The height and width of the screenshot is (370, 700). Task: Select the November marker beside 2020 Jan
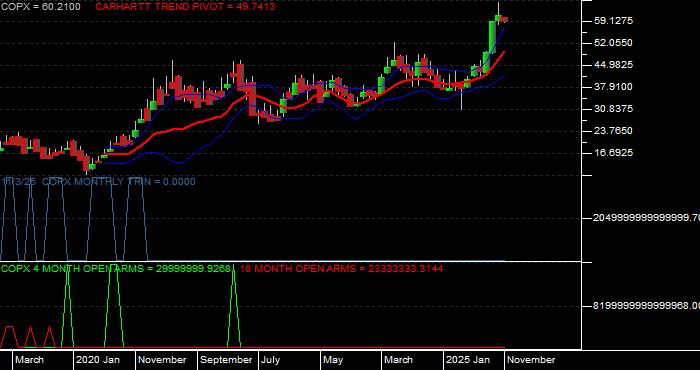point(162,360)
